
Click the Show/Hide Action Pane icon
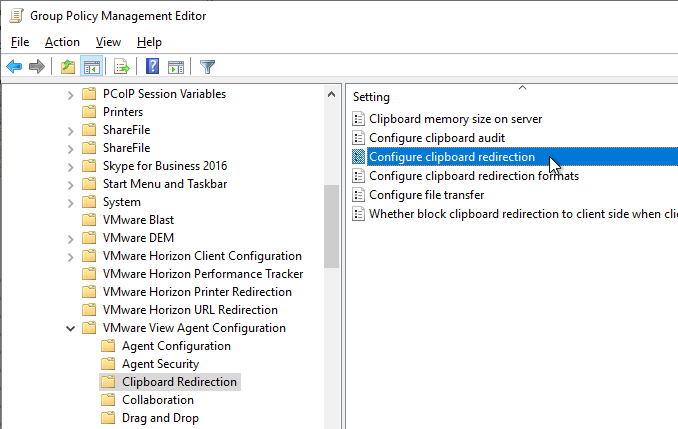(176, 67)
